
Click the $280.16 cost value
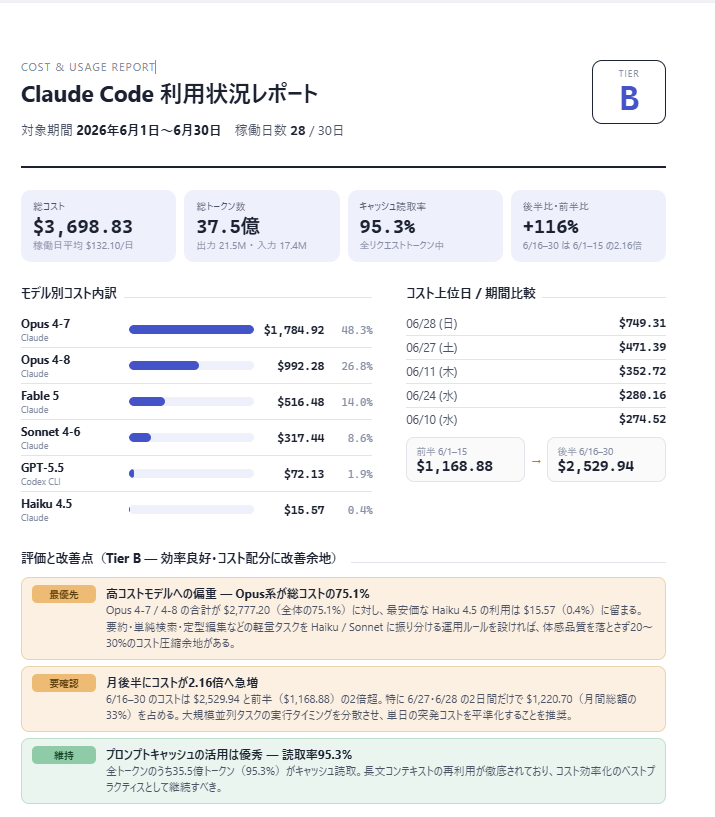642,395
